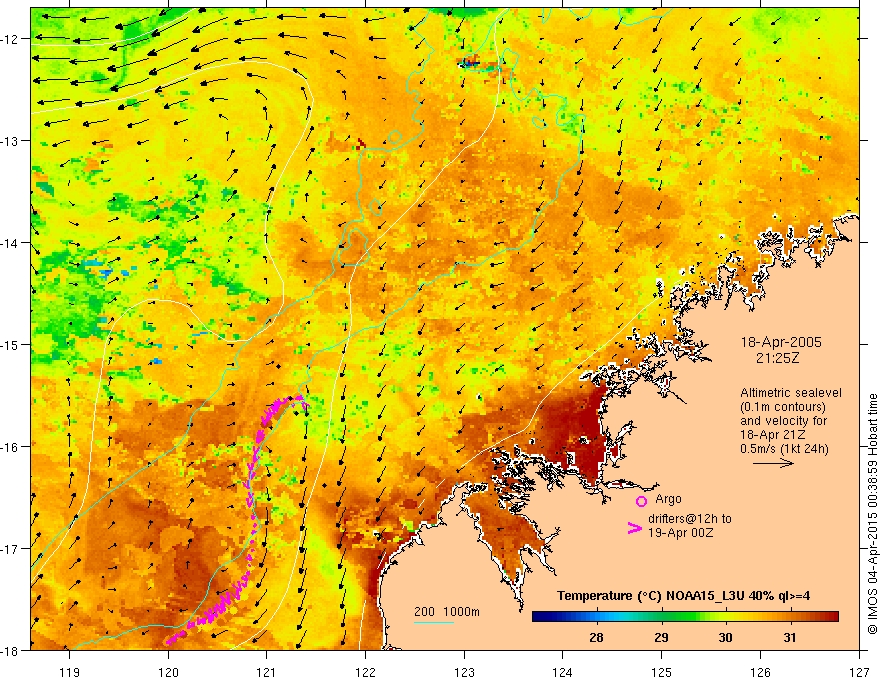Viewport: 880px width, 680px height.
Task: Click the "18-Apr 21Z" legend line
Action: [773, 435]
